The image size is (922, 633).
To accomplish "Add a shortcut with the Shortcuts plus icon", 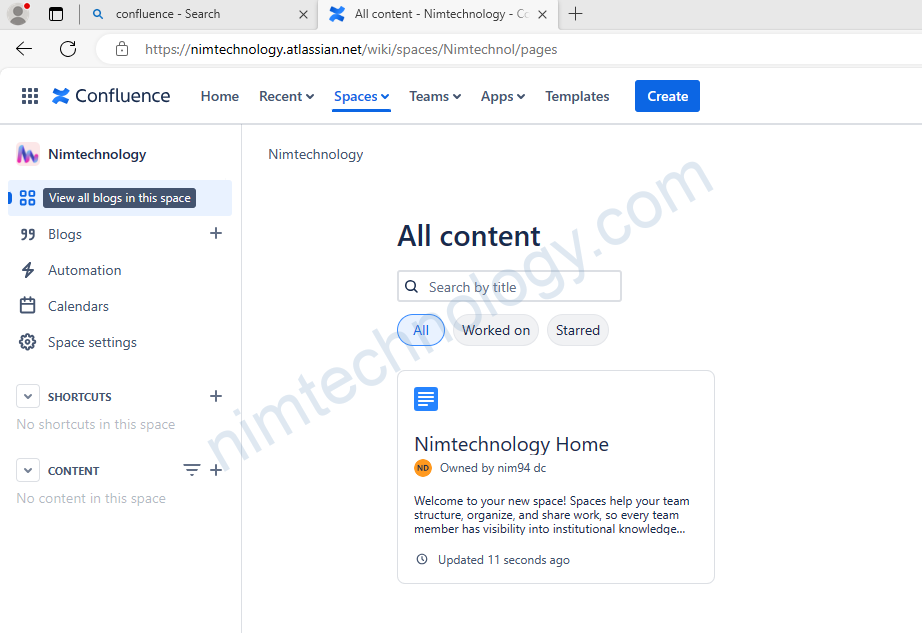I will pyautogui.click(x=215, y=396).
